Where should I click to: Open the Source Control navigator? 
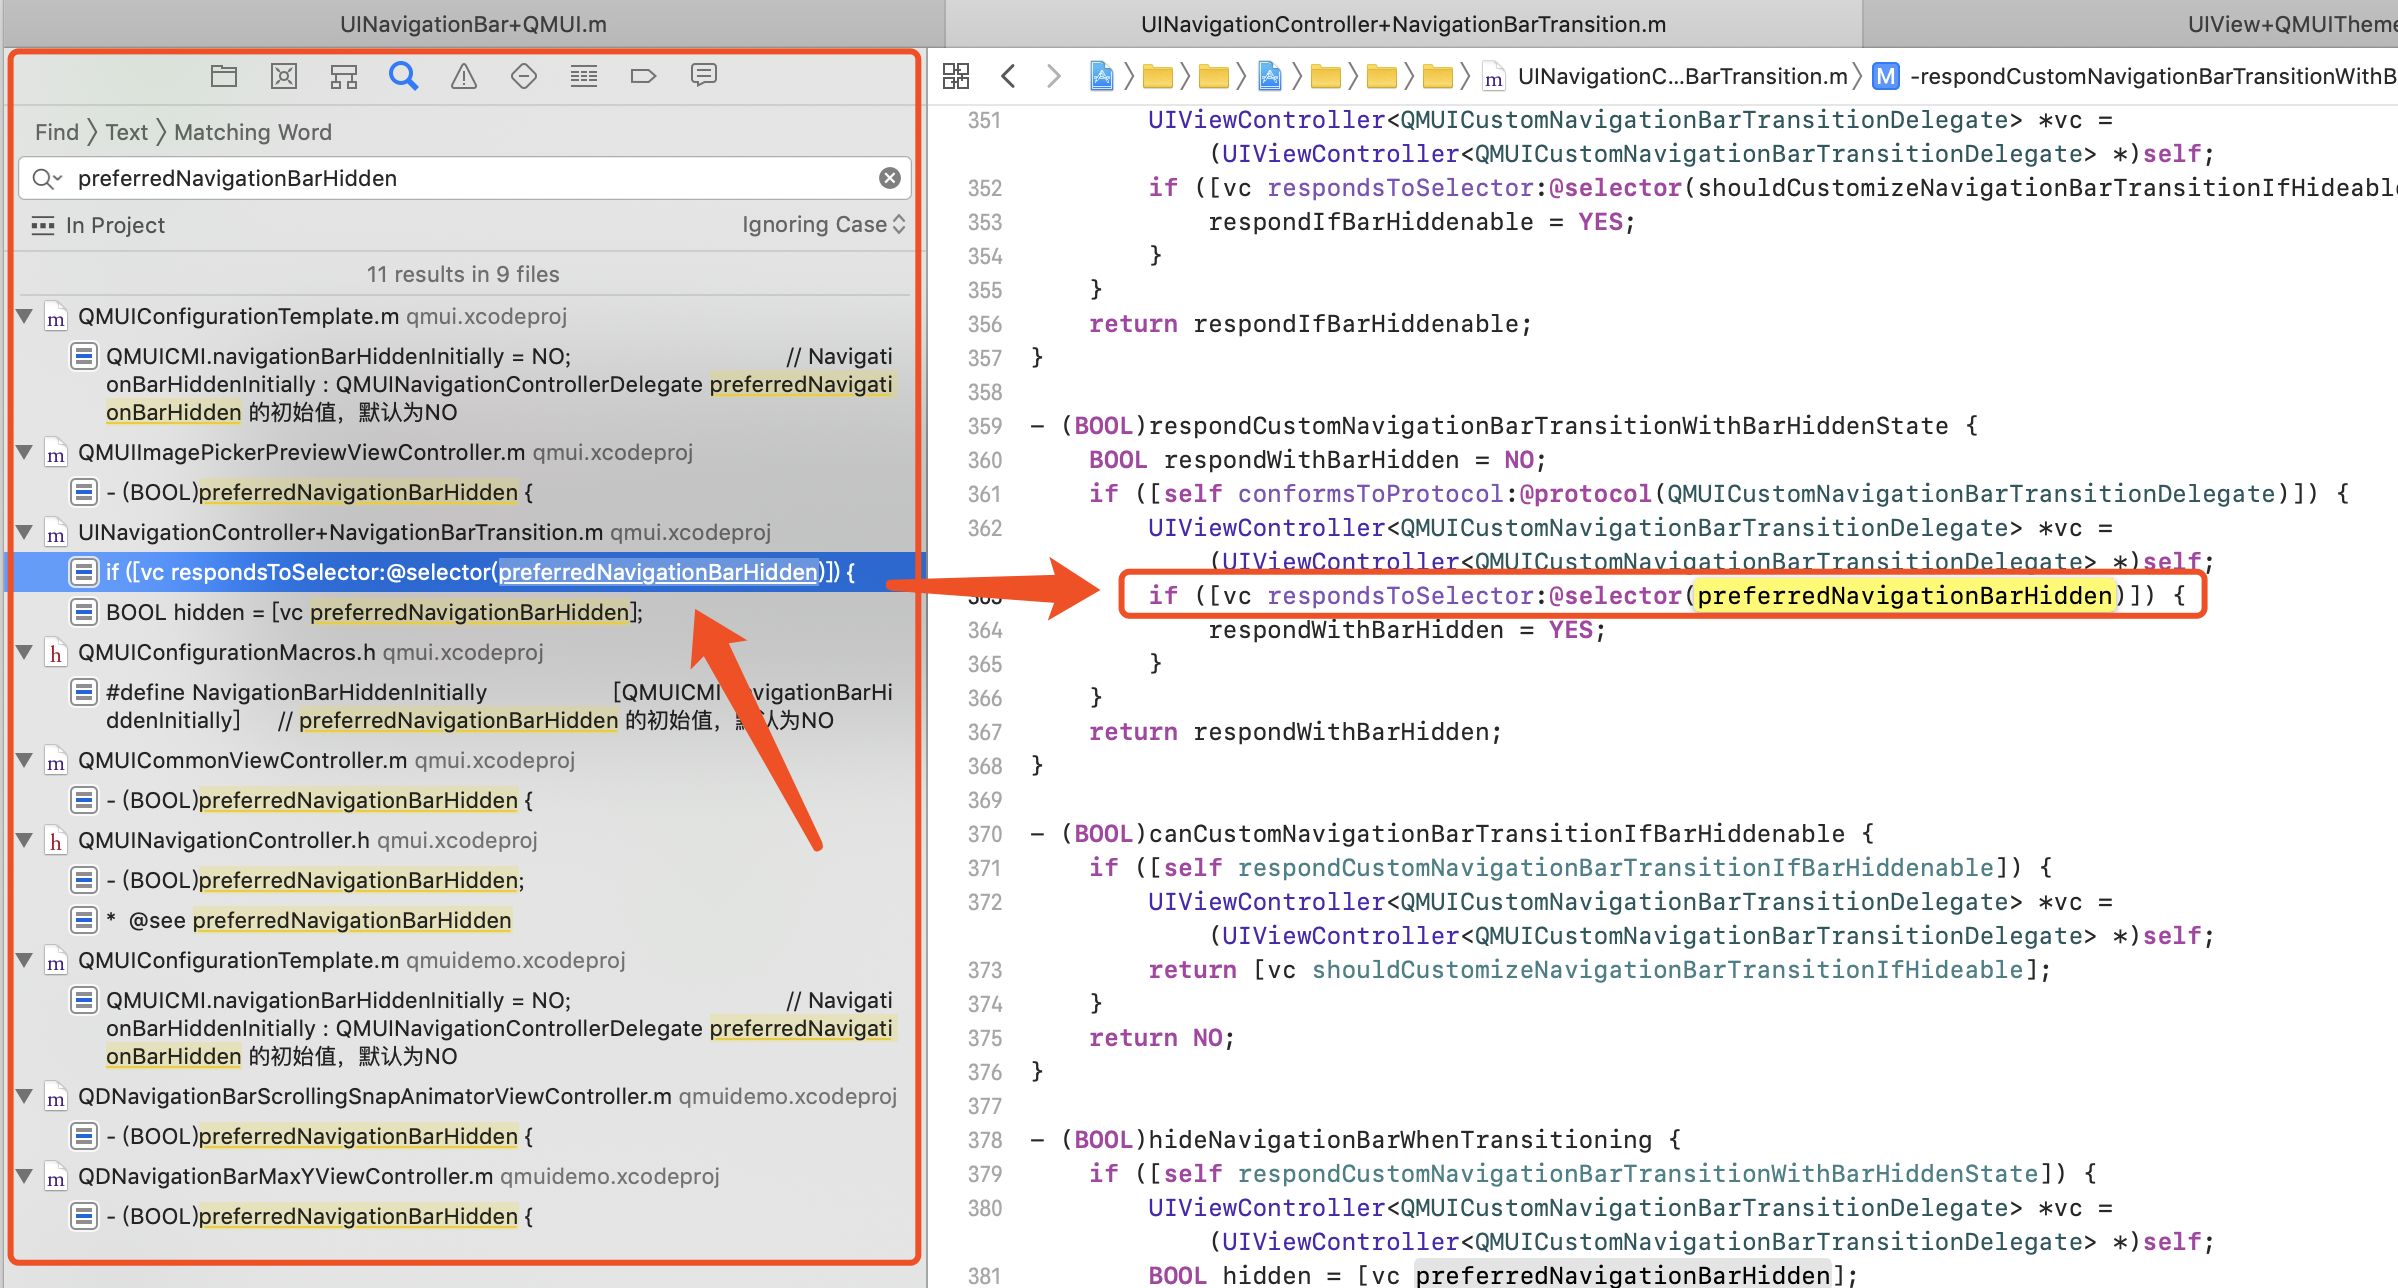click(x=284, y=75)
